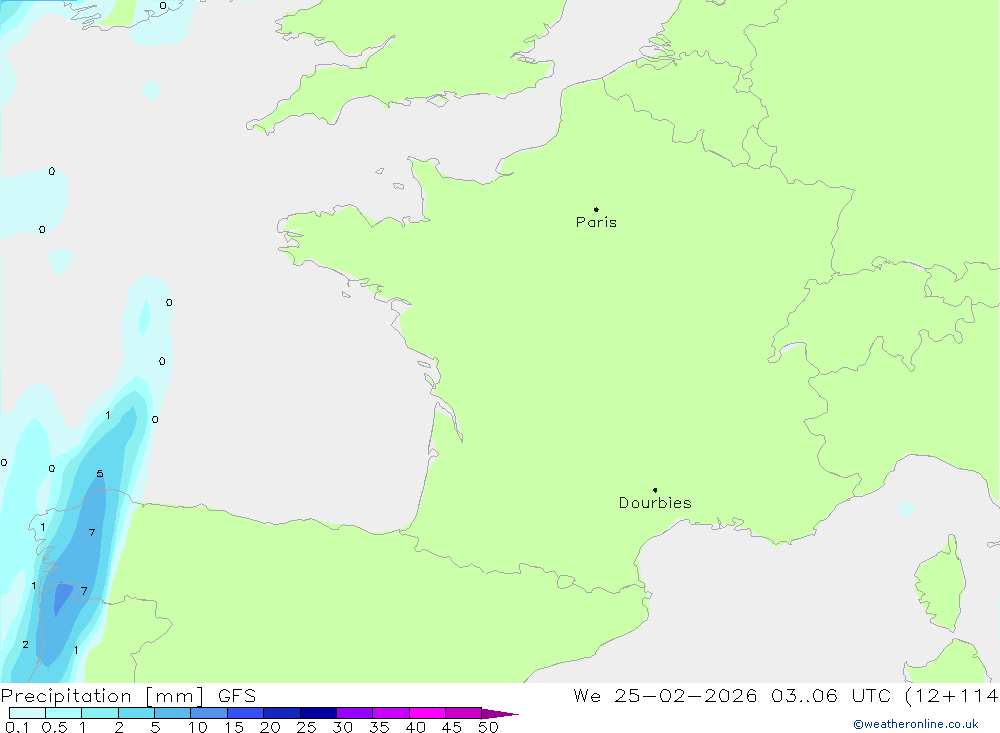The height and width of the screenshot is (733, 1000).
Task: Click the '(12+114' forecast offset text
Action: [952, 696]
